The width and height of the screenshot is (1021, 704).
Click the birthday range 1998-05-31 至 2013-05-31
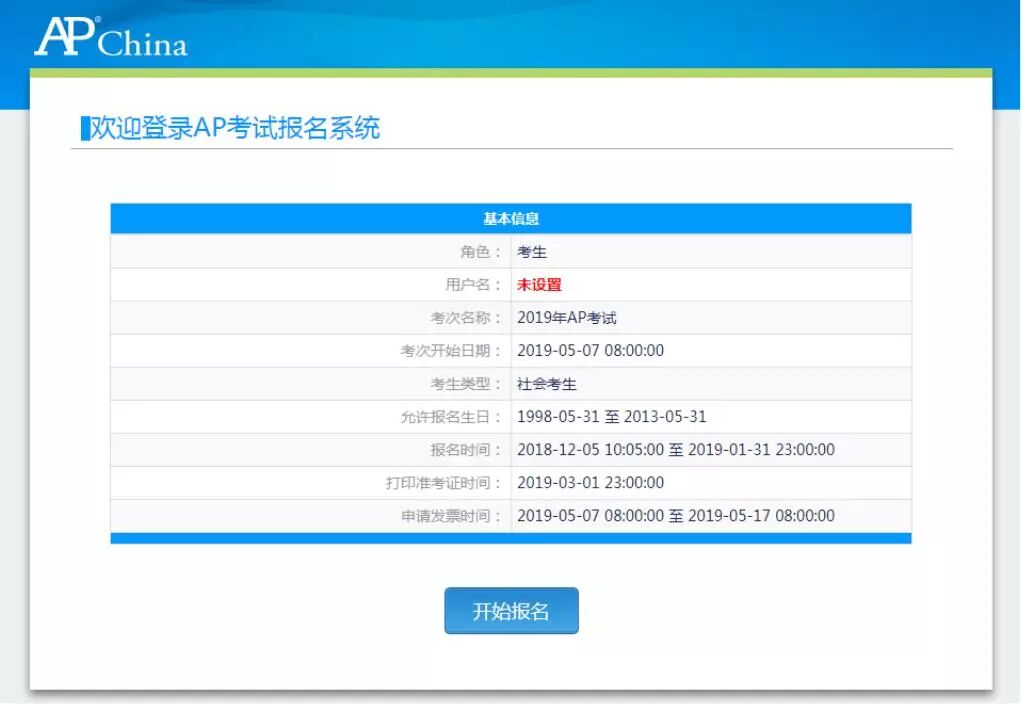click(x=611, y=417)
